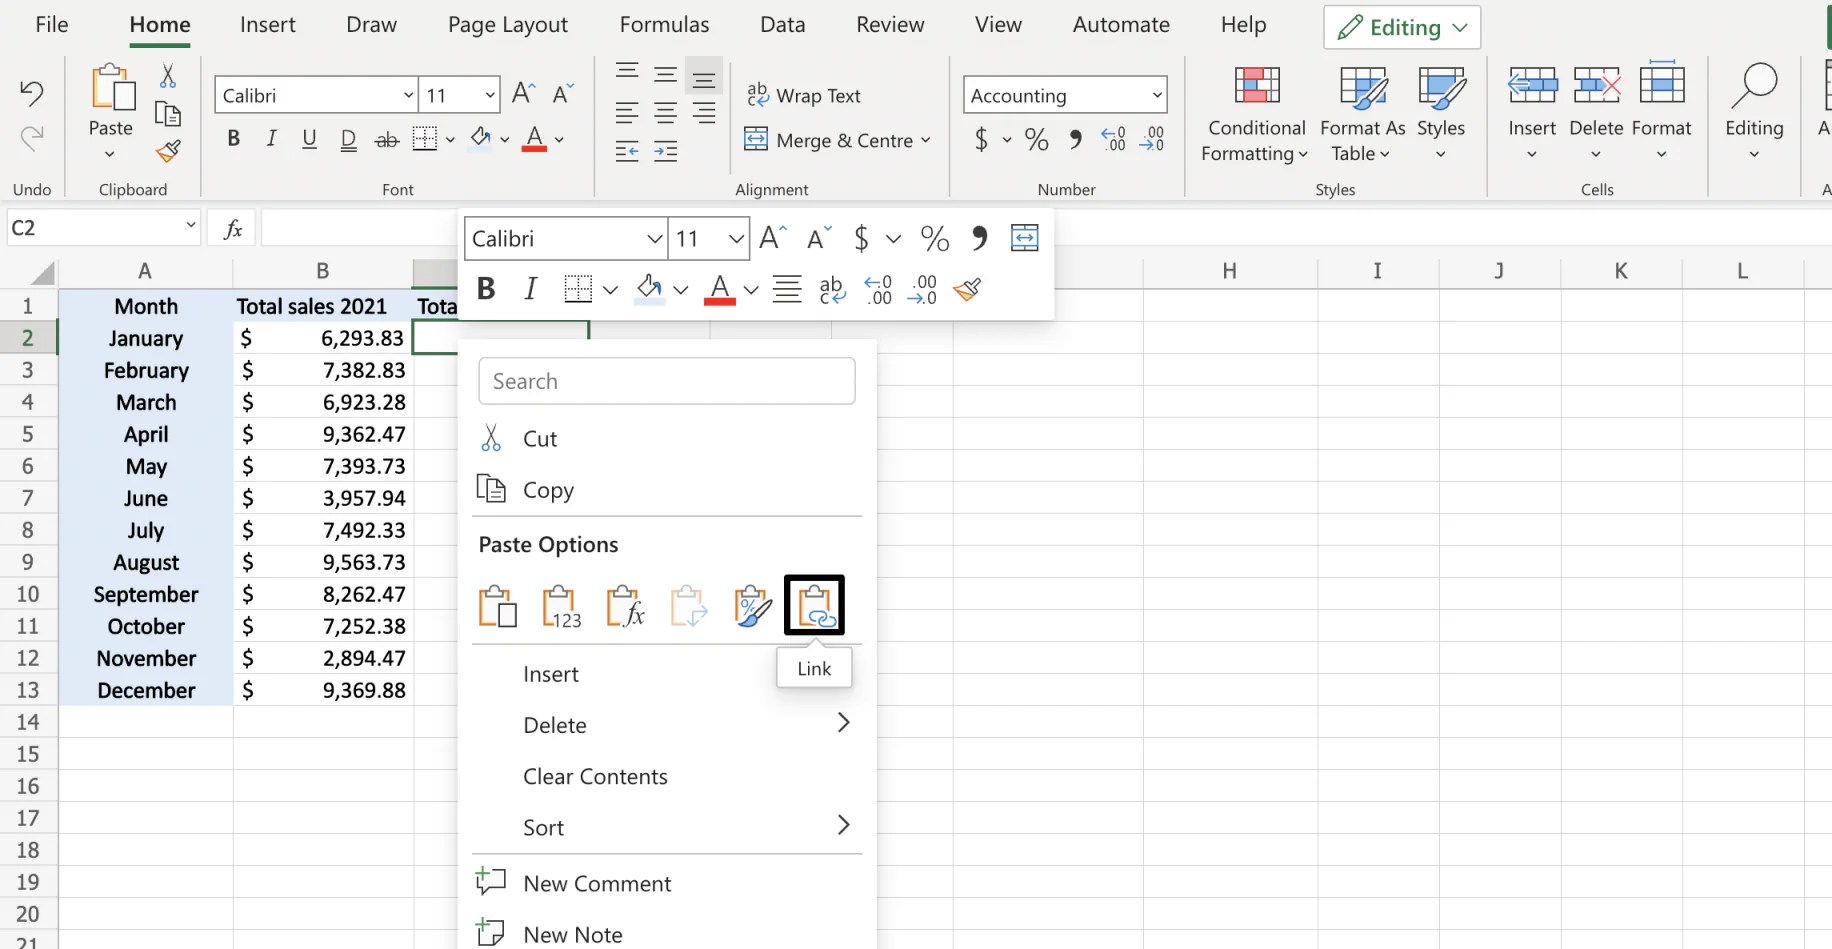Pick the red font color swatch

click(x=534, y=144)
